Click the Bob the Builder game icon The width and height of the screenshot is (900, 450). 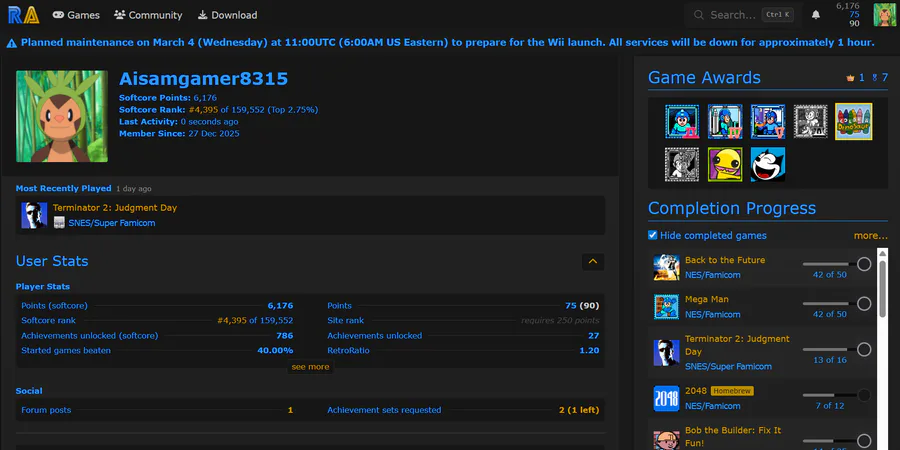pyautogui.click(x=666, y=440)
